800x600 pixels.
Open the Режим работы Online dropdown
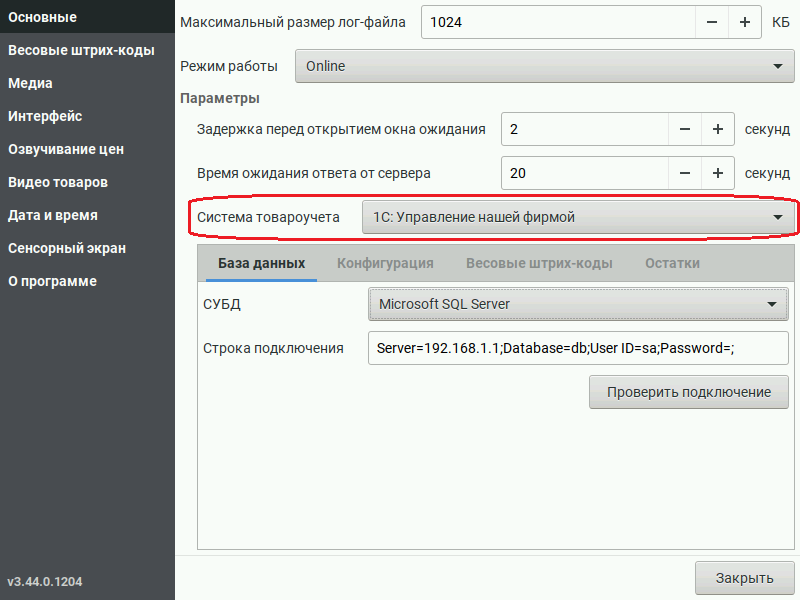tap(544, 66)
